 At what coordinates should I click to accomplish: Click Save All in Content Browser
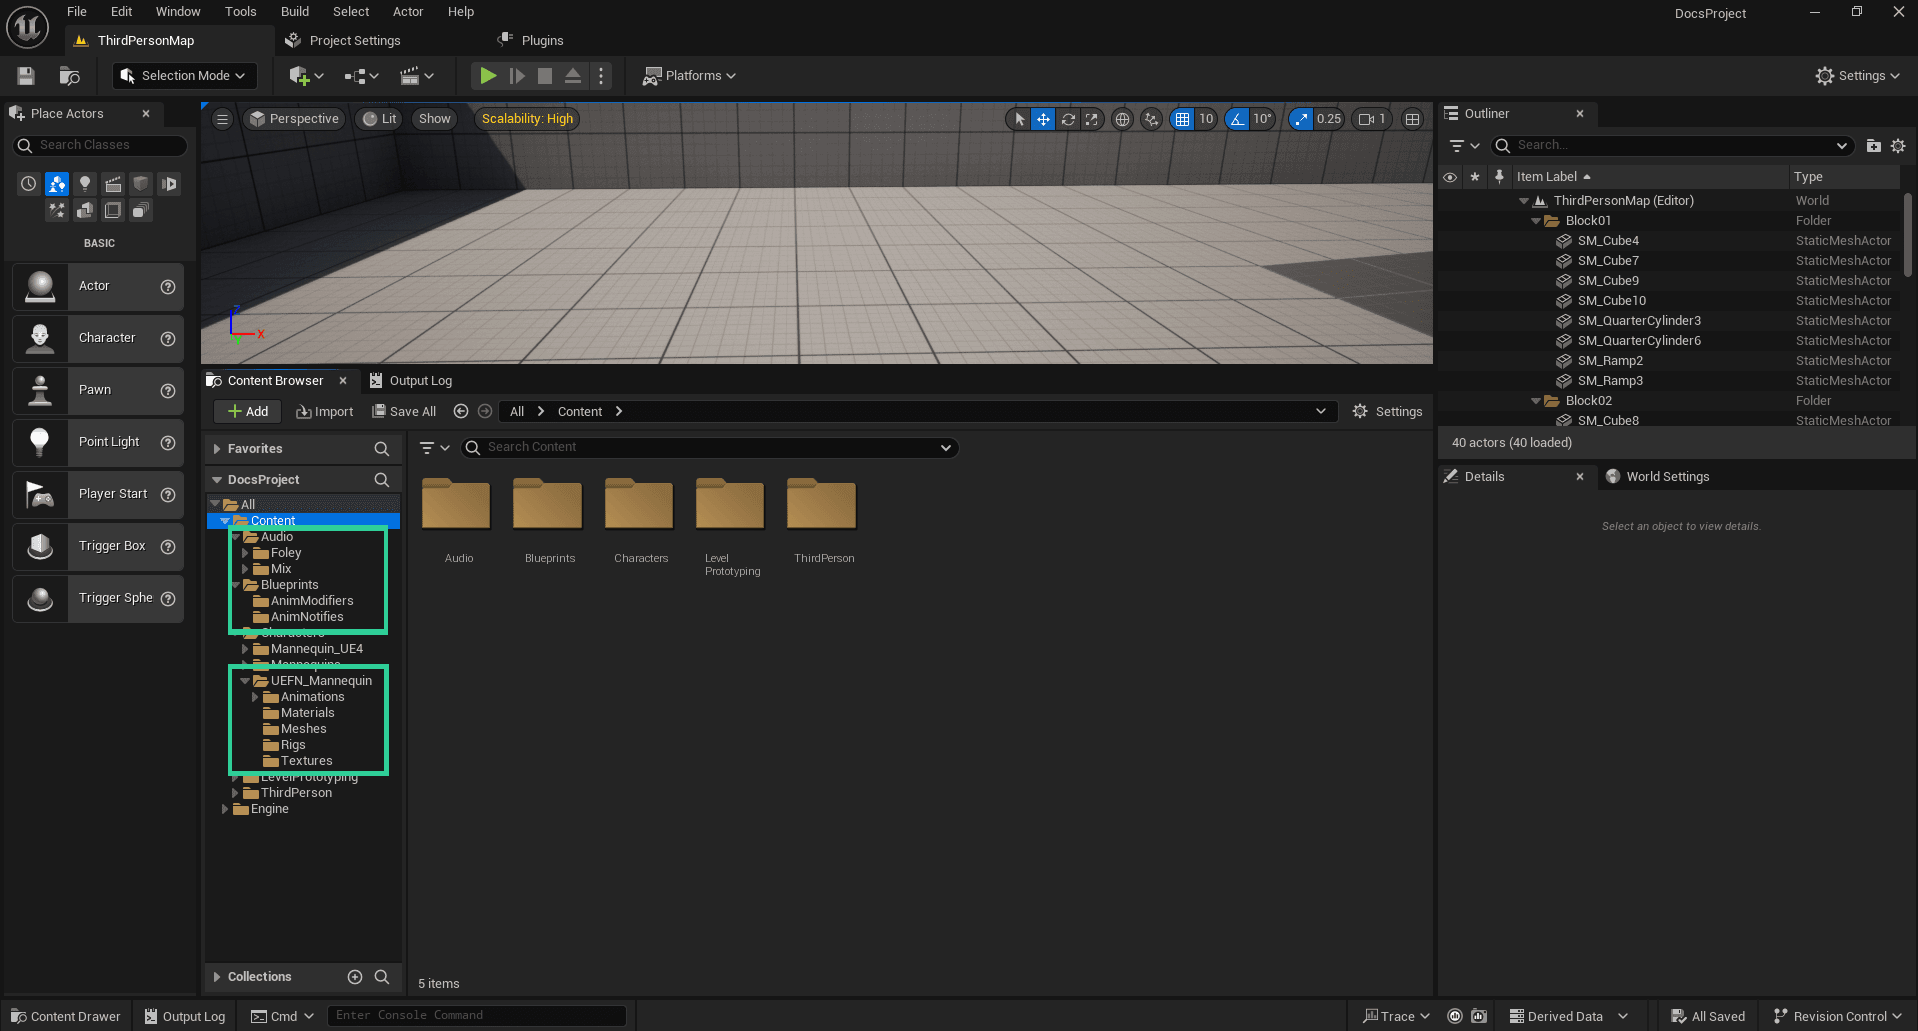pyautogui.click(x=404, y=412)
